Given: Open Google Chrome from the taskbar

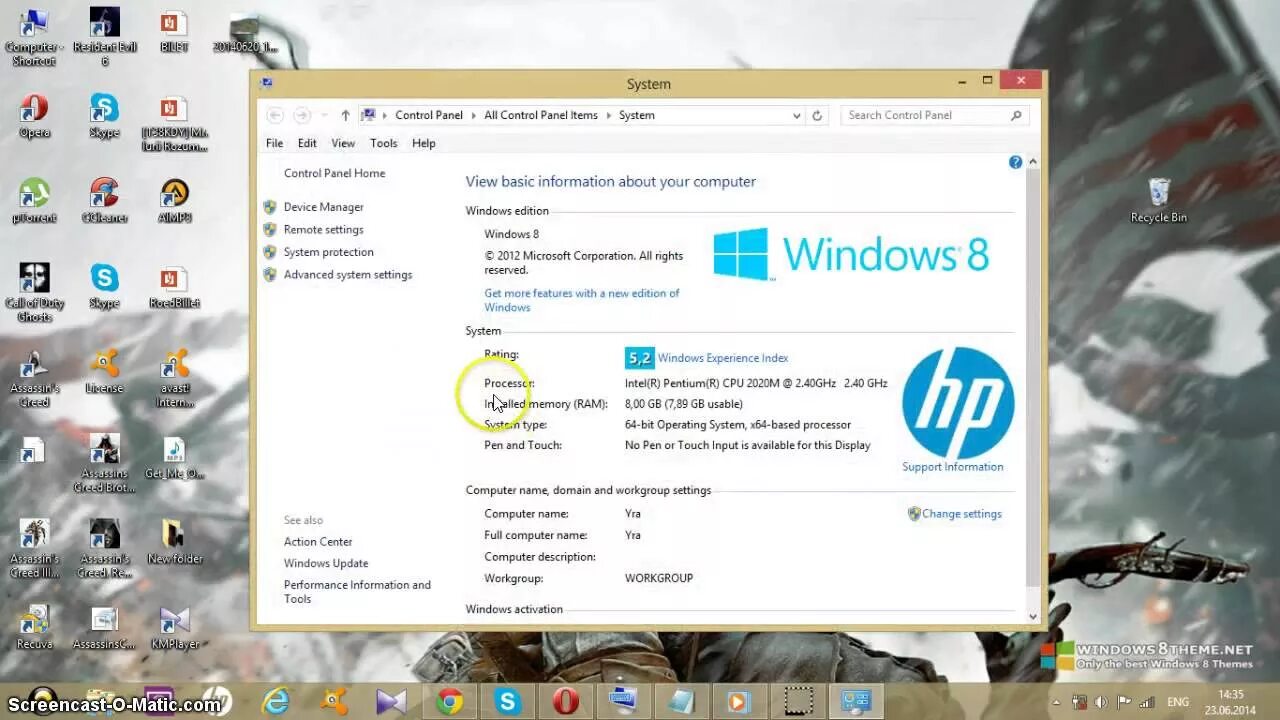Looking at the screenshot, I should pos(449,701).
